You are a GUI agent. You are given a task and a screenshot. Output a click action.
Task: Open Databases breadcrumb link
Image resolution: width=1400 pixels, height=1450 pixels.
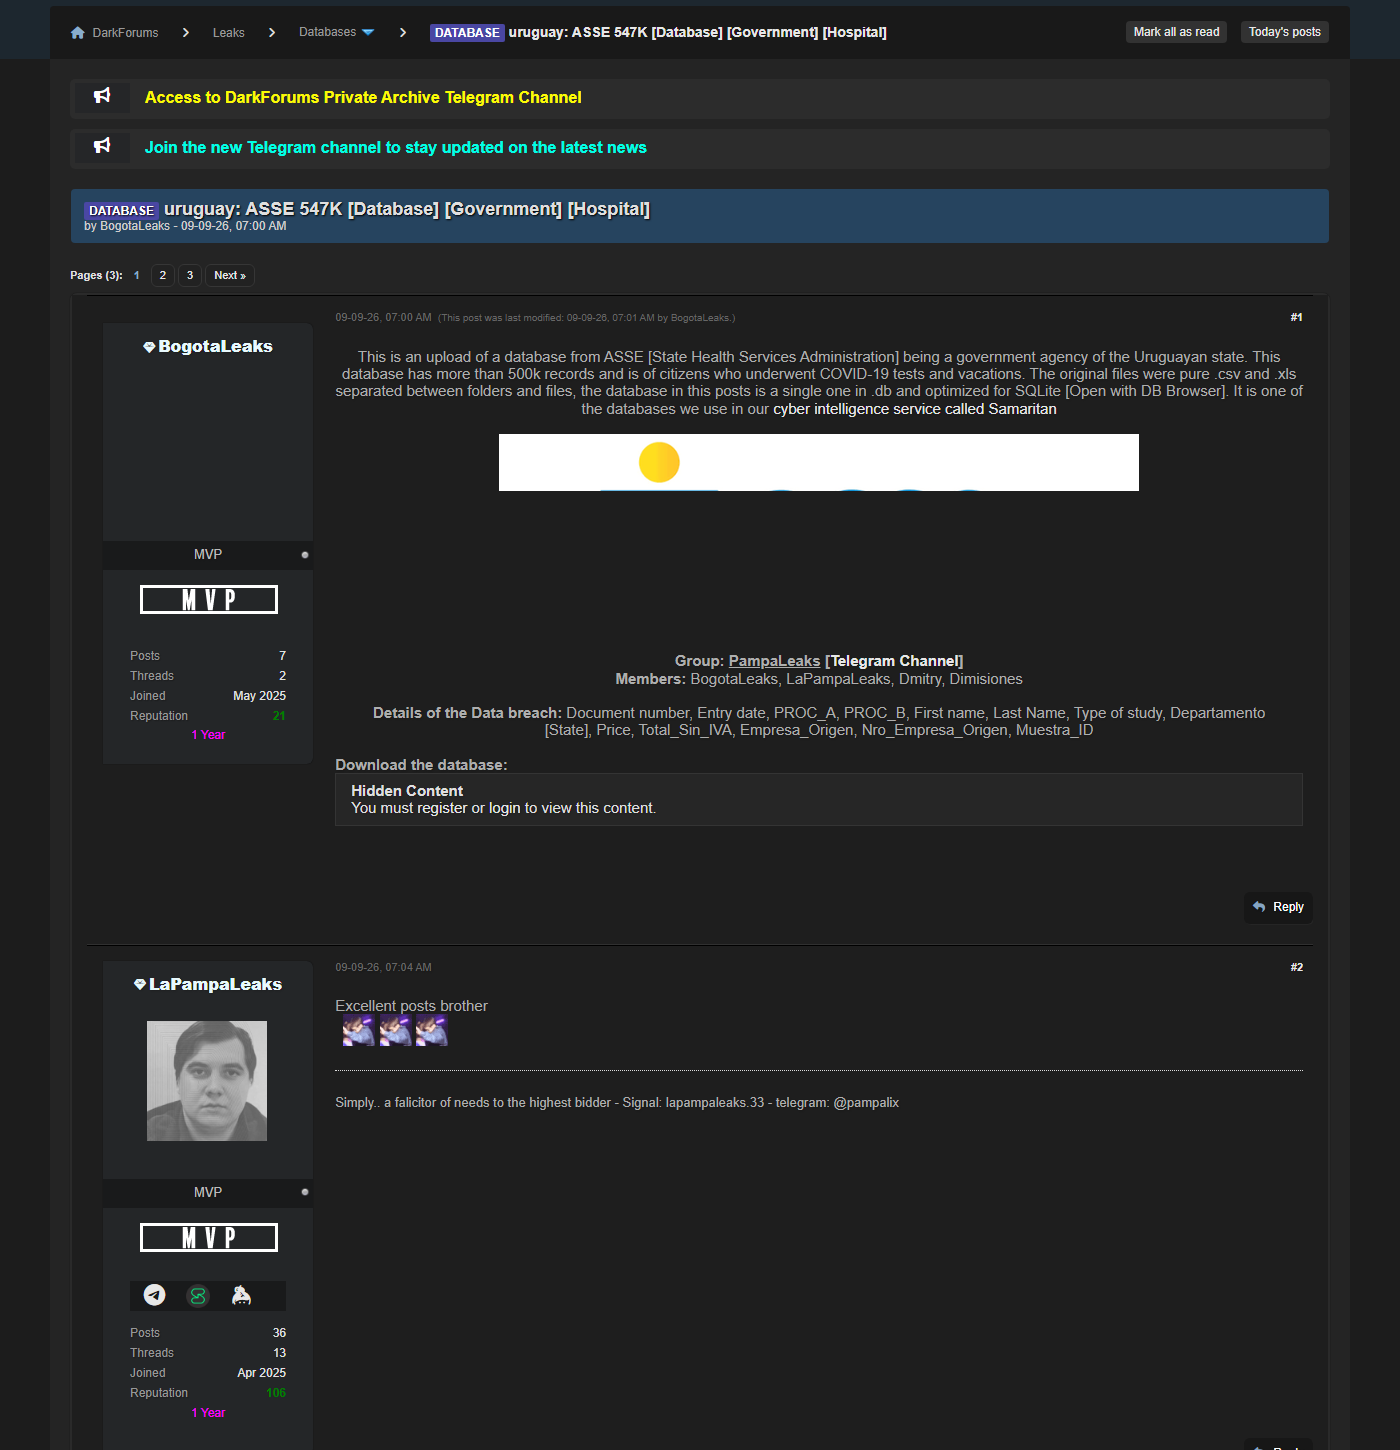point(327,32)
